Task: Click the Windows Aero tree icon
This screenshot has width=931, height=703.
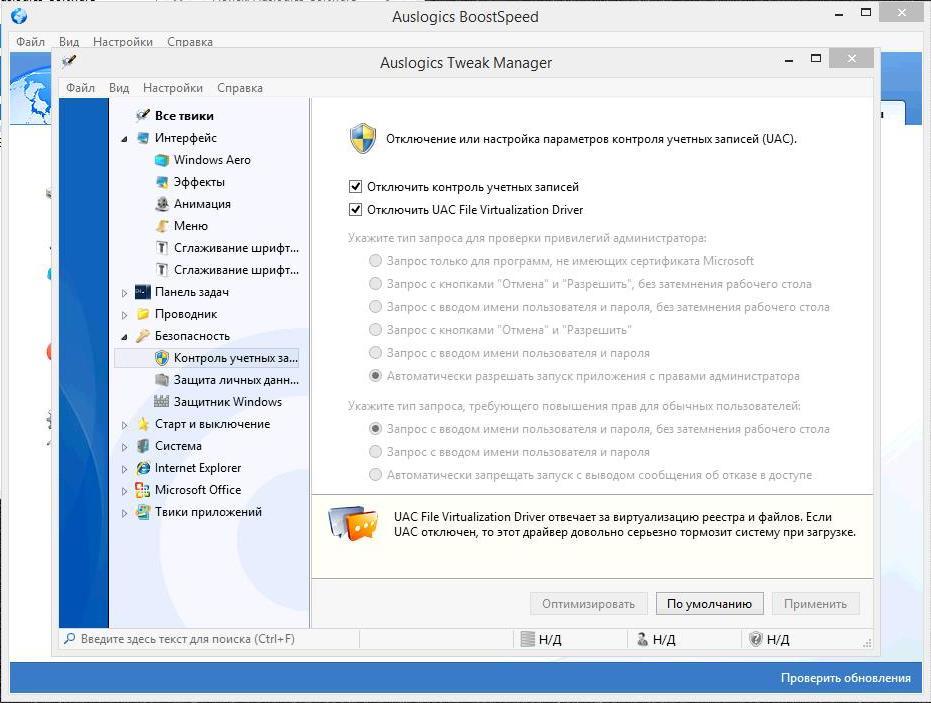Action: 162,160
